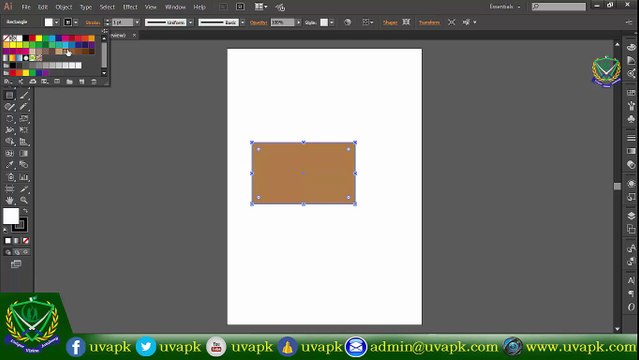Open the Window menu
The image size is (639, 360).
point(175,7)
